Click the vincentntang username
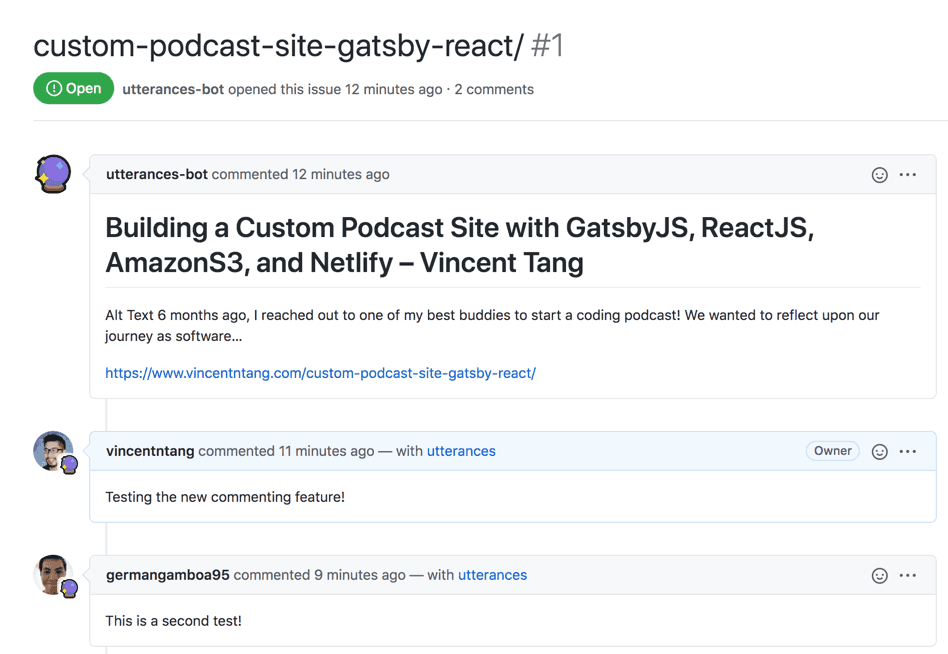Image resolution: width=948 pixels, height=654 pixels. (x=150, y=451)
